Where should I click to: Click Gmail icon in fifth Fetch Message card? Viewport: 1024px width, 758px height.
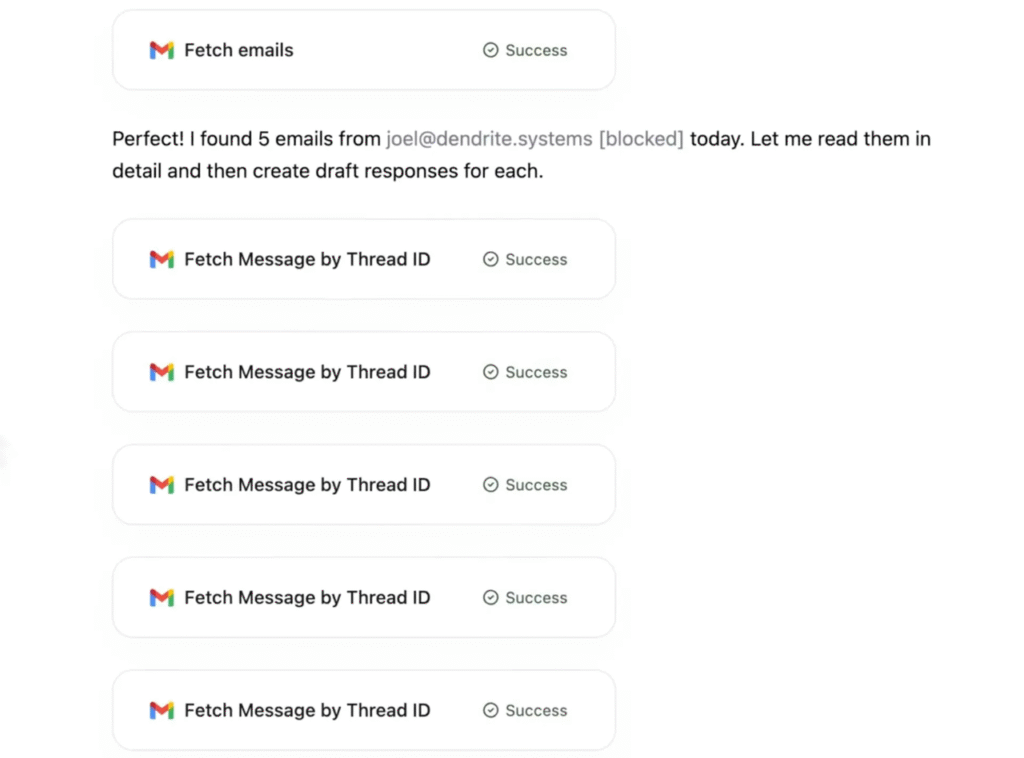coord(161,711)
